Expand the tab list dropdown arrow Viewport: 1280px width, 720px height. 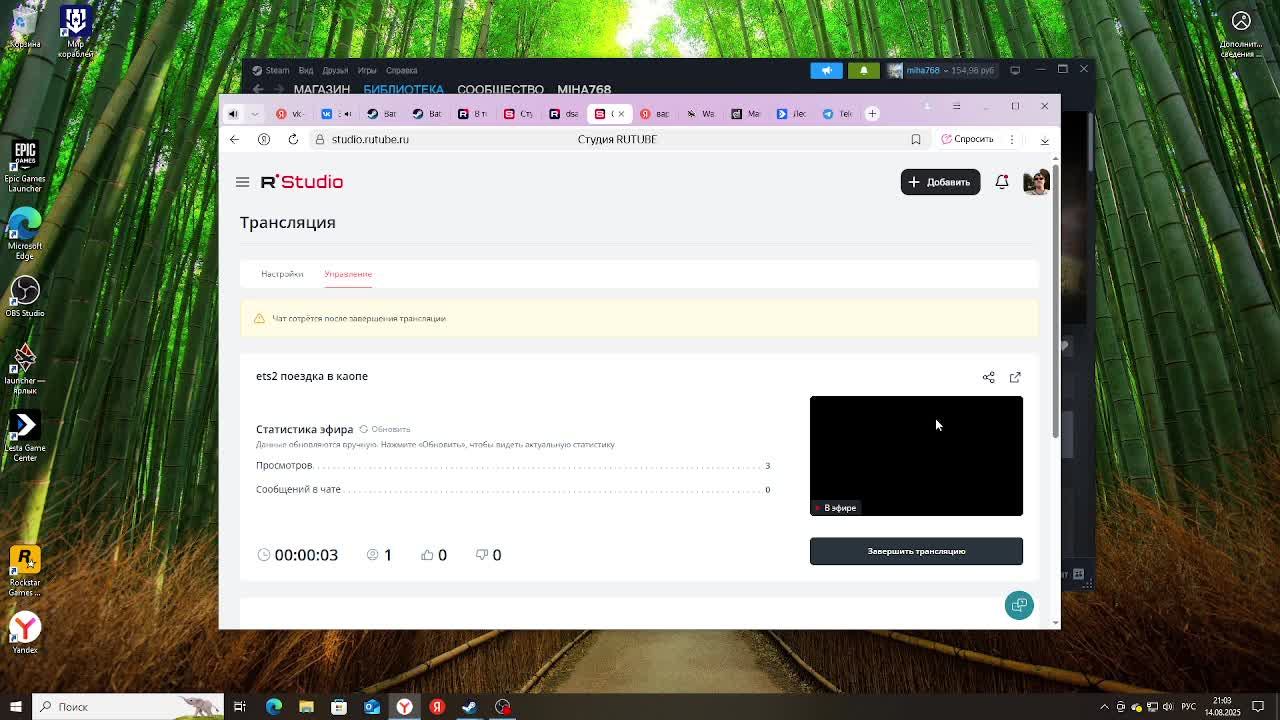click(255, 113)
